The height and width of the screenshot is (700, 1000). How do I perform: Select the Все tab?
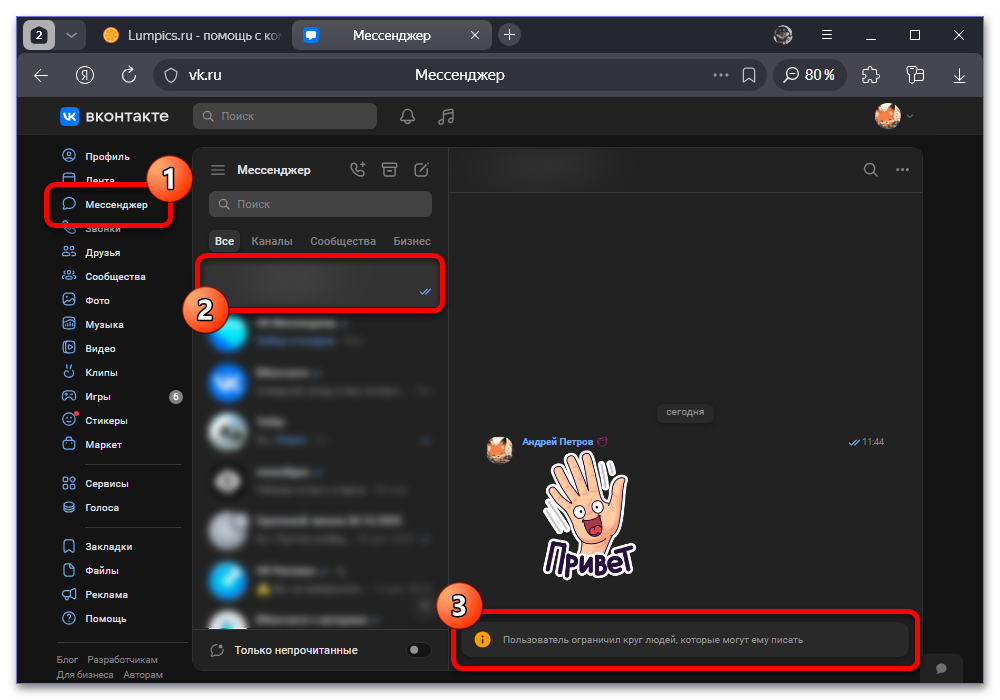(224, 241)
